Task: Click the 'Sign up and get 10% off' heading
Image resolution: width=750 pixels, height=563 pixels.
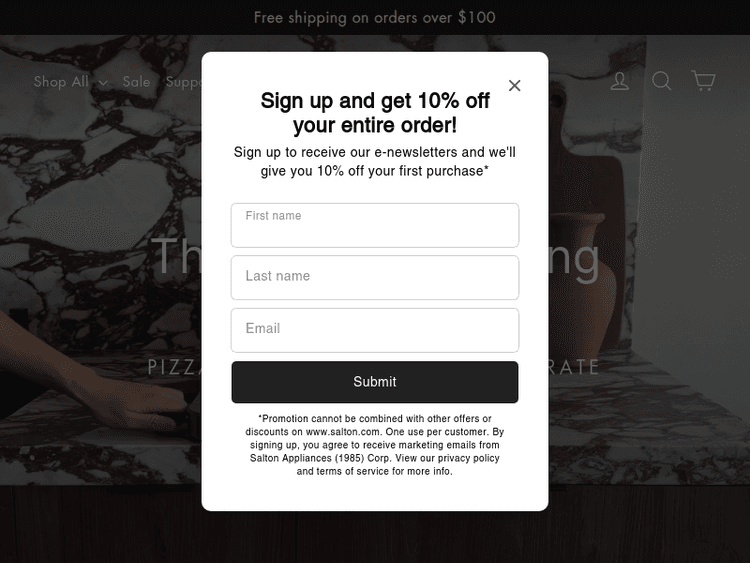Action: pos(375,113)
